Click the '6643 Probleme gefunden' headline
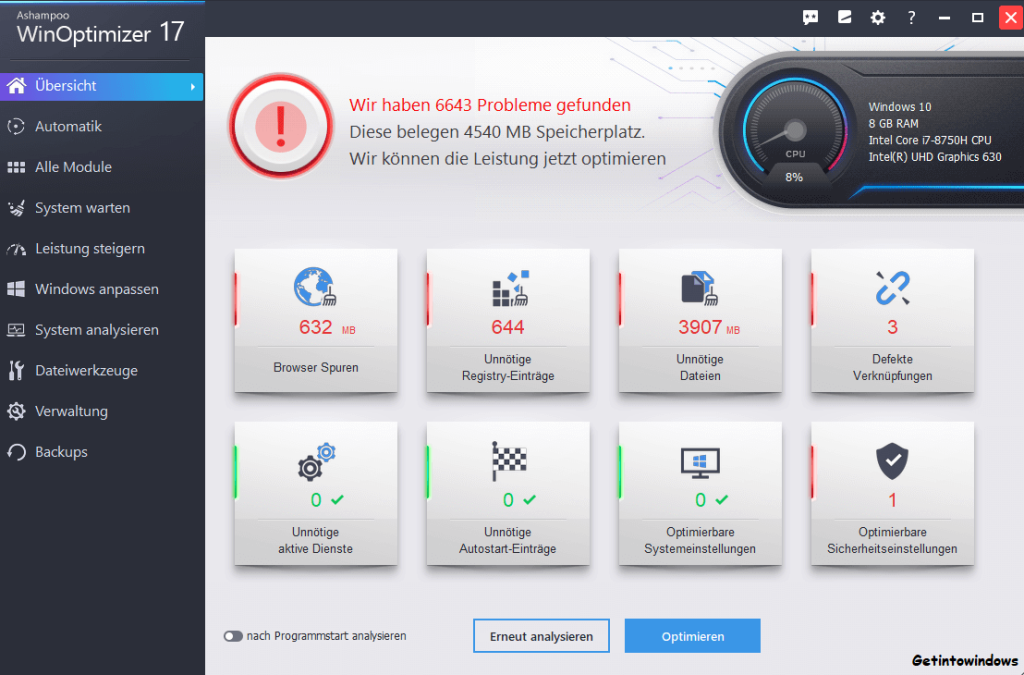The height and width of the screenshot is (675, 1024). coord(490,105)
